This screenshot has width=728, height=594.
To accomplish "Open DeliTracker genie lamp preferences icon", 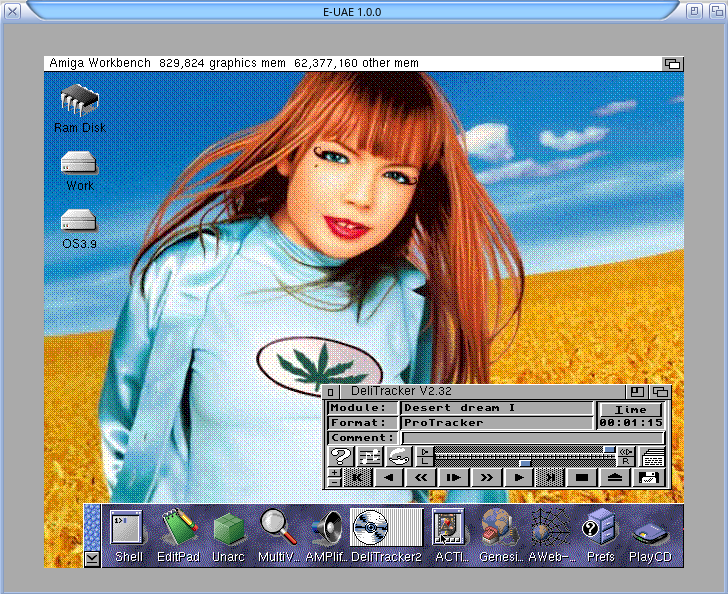I will click(x=398, y=456).
